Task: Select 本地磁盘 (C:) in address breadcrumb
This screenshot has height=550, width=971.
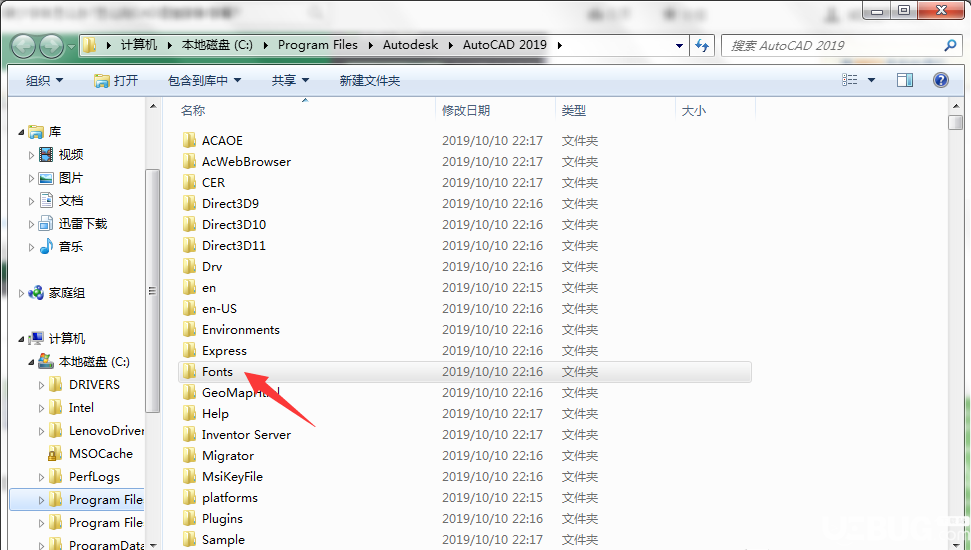Action: [217, 45]
